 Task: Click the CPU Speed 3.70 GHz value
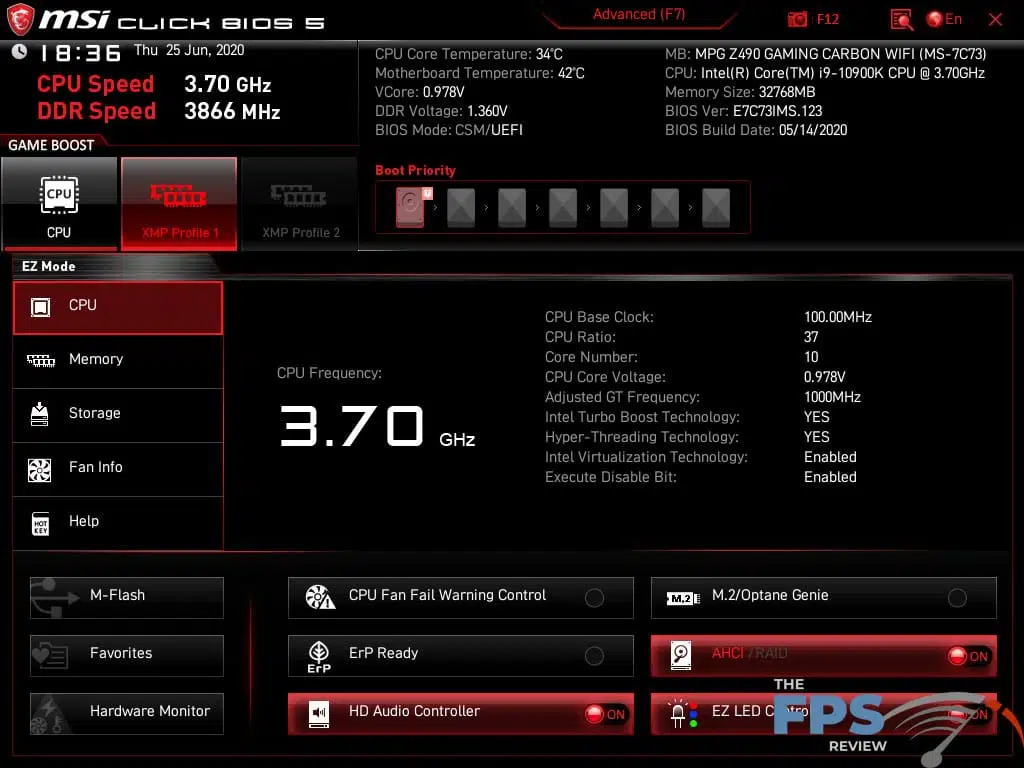(x=227, y=84)
